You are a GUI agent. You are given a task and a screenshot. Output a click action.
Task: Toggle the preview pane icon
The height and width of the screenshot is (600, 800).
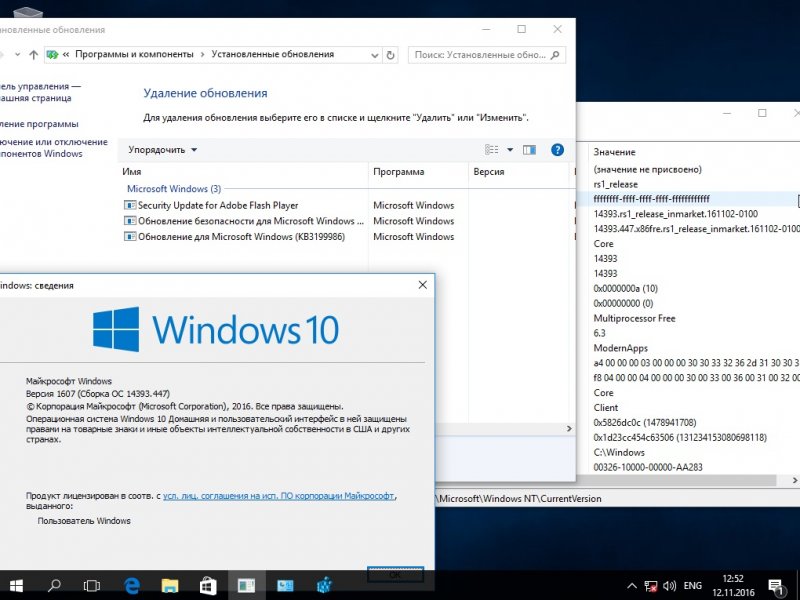pos(530,149)
